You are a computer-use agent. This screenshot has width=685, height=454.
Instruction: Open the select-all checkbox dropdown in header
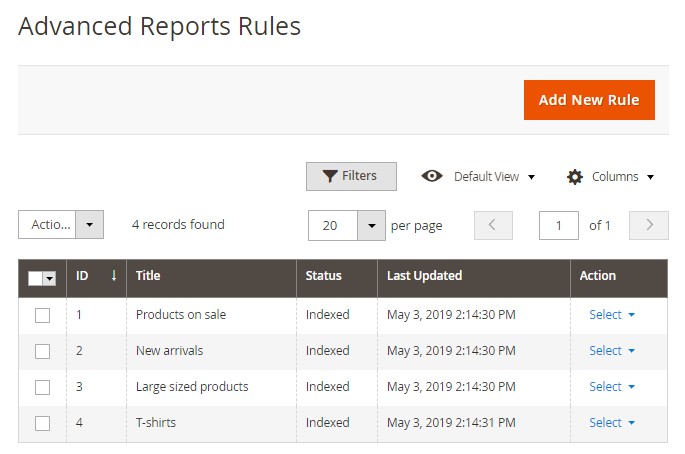(x=49, y=278)
